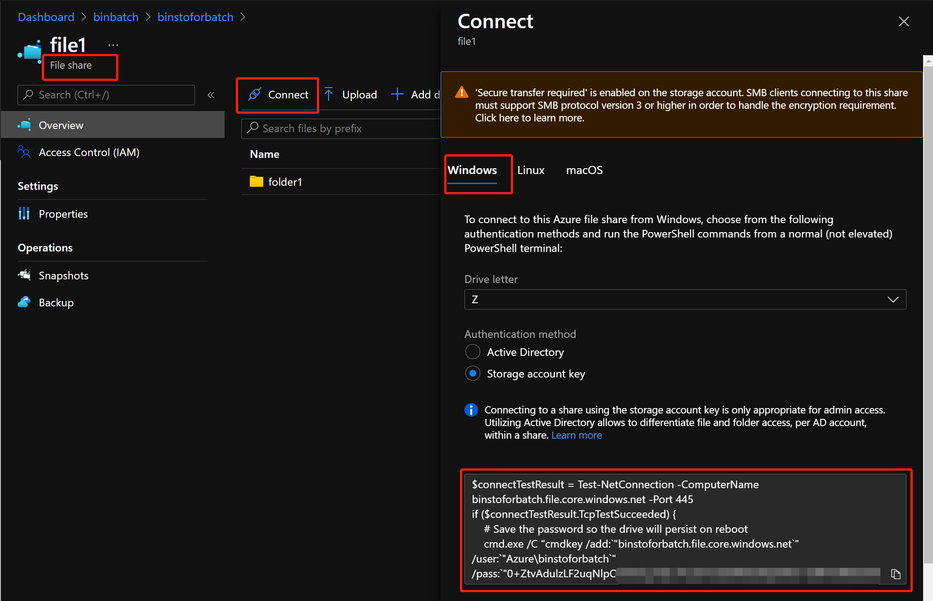Follow the Learn more link

577,435
